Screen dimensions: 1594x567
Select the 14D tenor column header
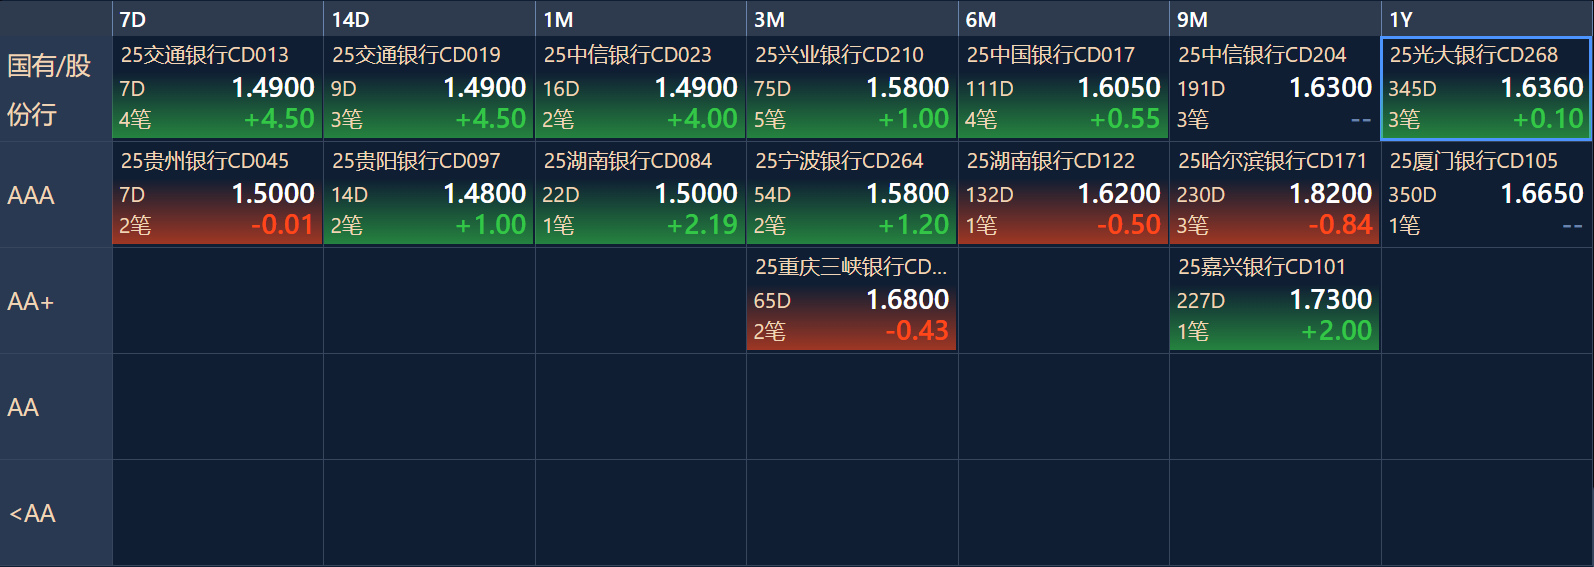tap(429, 19)
